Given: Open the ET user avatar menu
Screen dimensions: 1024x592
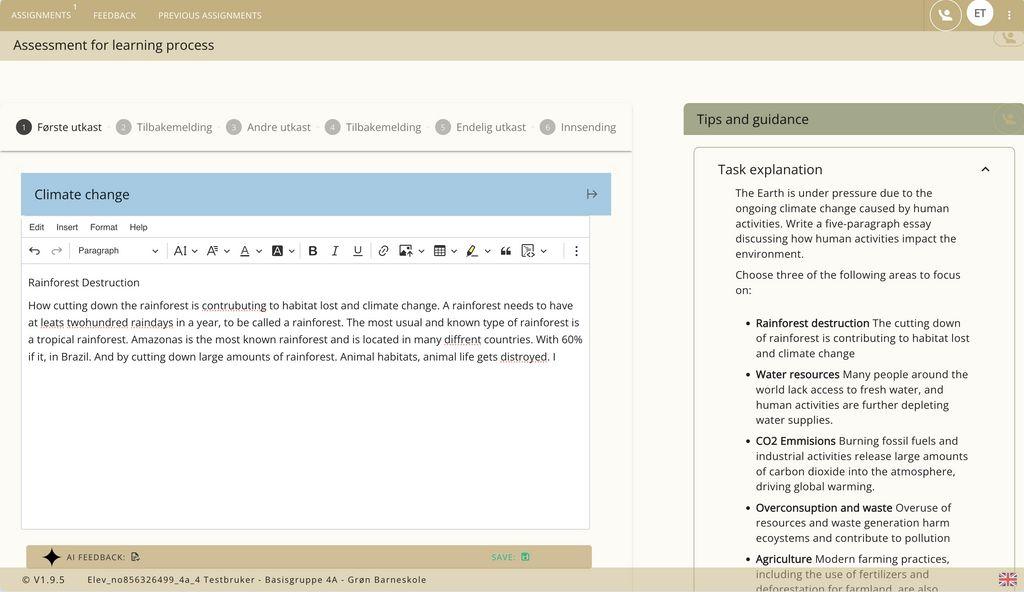Looking at the screenshot, I should [980, 13].
